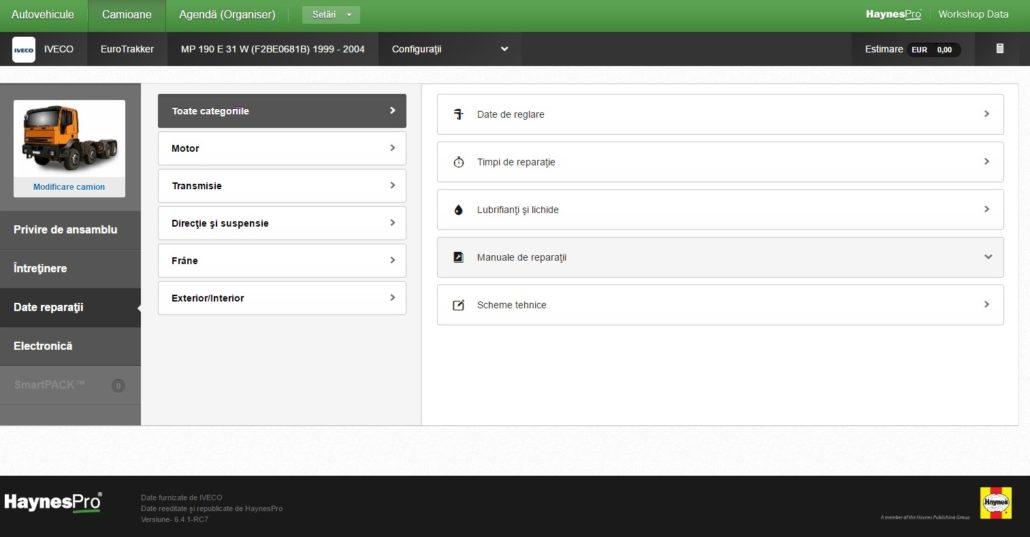Switch to Autovehicule tab

(x=43, y=14)
